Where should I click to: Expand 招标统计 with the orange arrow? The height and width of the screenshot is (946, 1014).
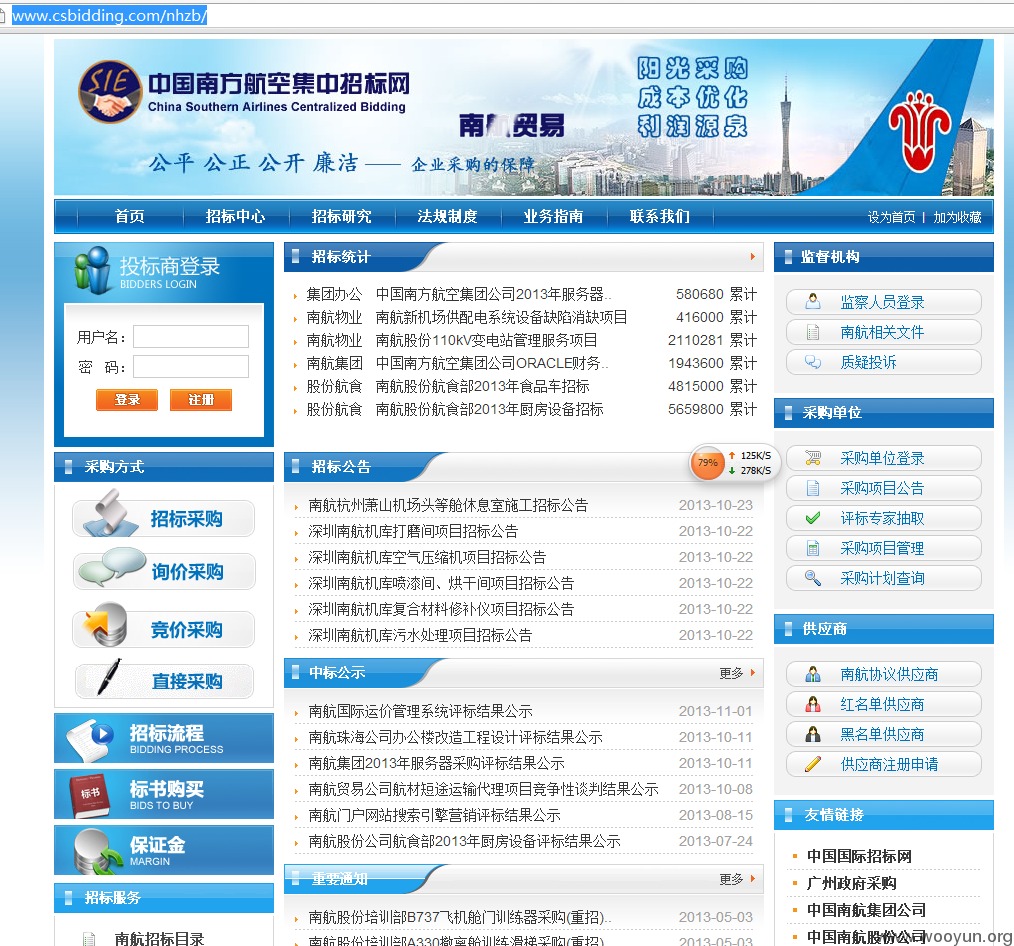(x=753, y=257)
